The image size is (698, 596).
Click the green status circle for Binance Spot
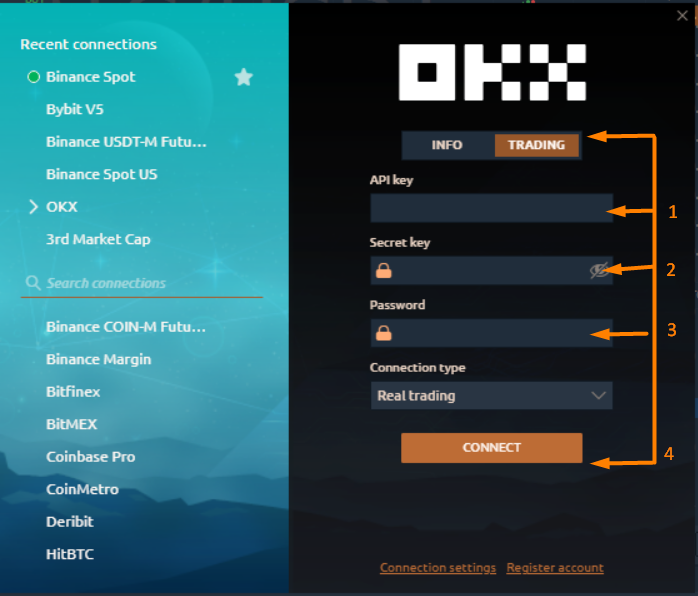click(33, 77)
